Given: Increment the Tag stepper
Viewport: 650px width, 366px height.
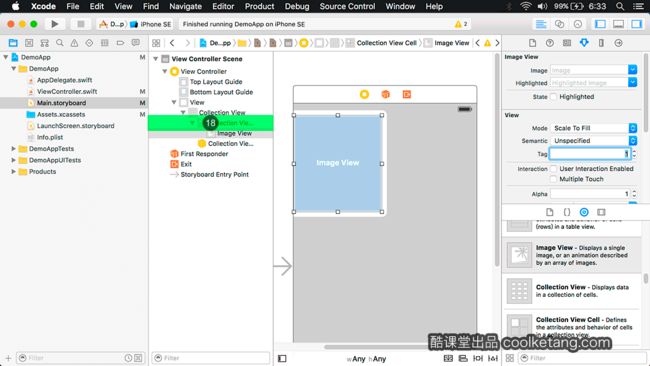Looking at the screenshot, I should pyautogui.click(x=634, y=152).
